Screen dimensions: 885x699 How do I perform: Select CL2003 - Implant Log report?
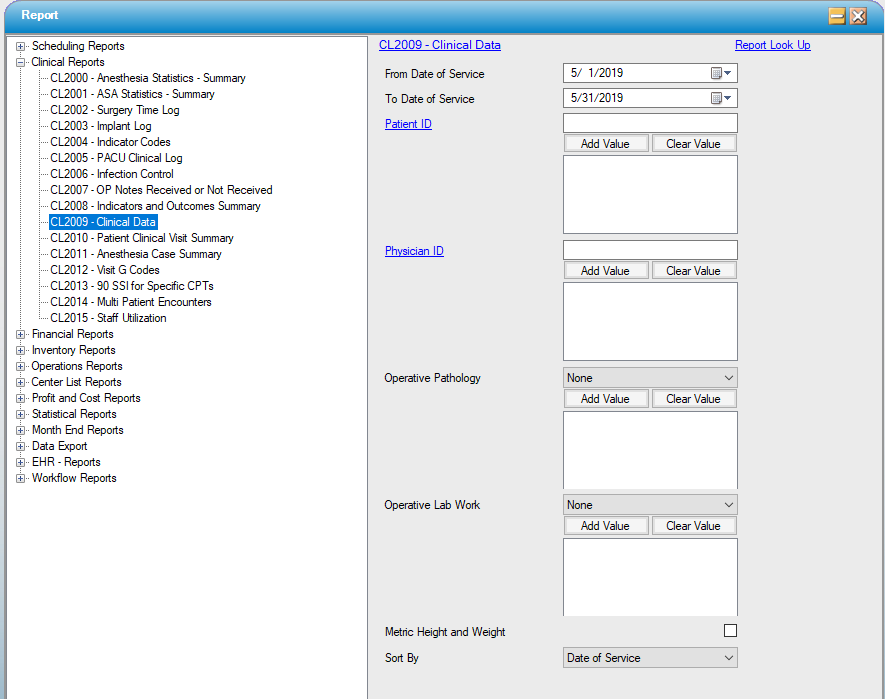(x=101, y=126)
